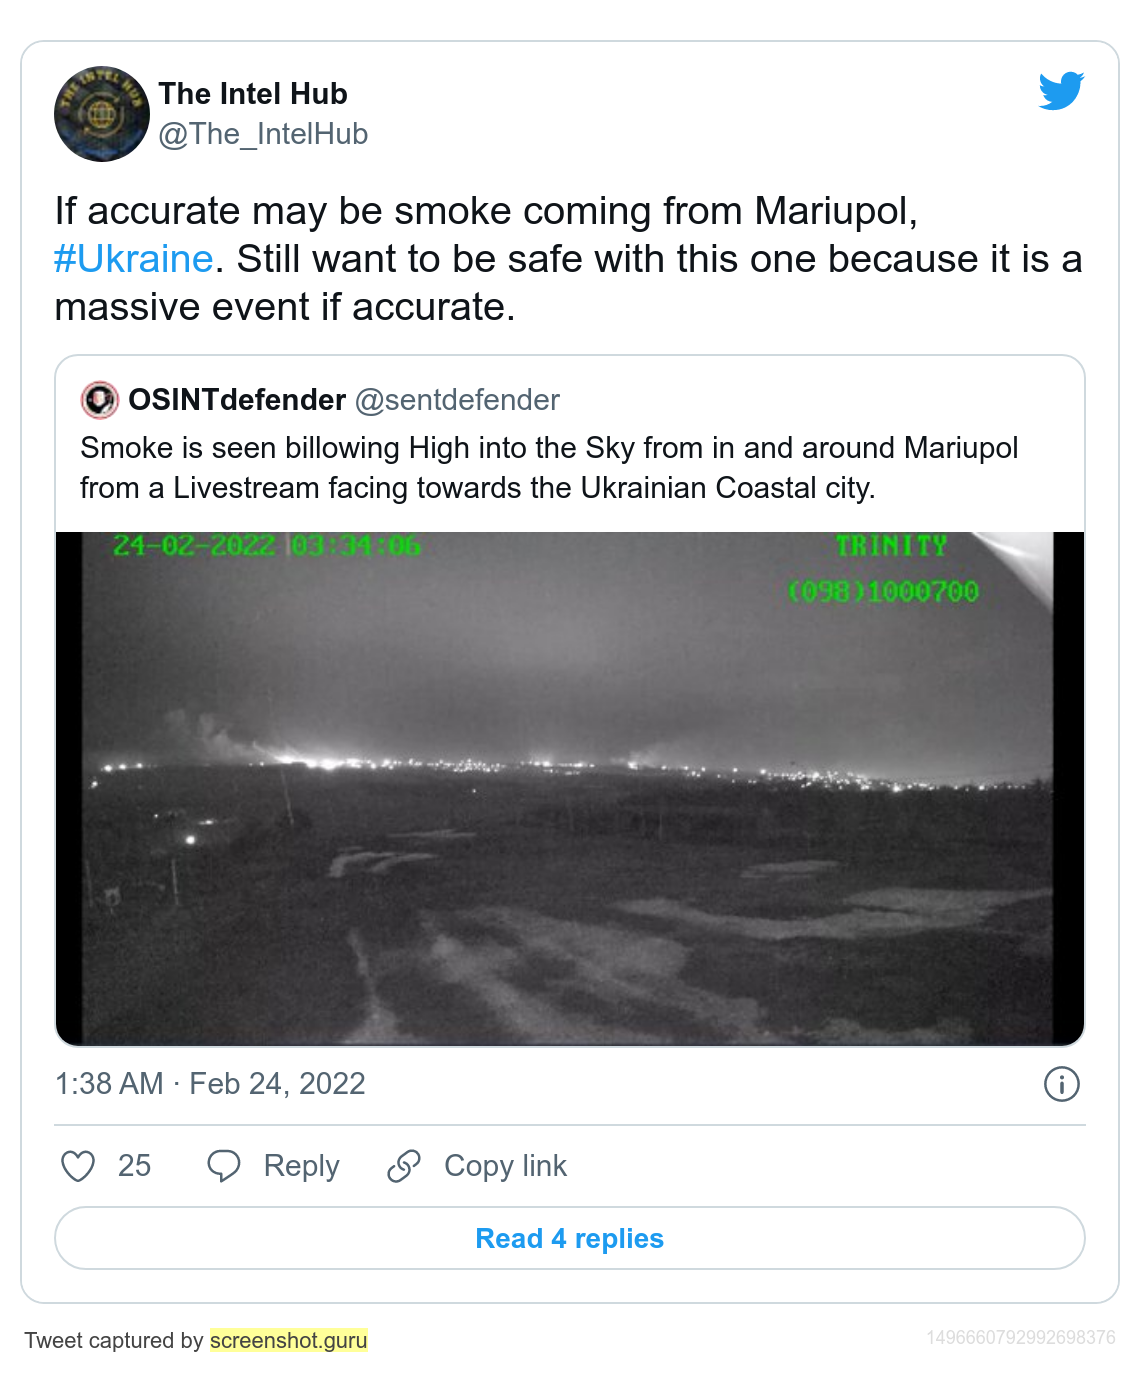Click the @sentdefender handle

pyautogui.click(x=457, y=400)
